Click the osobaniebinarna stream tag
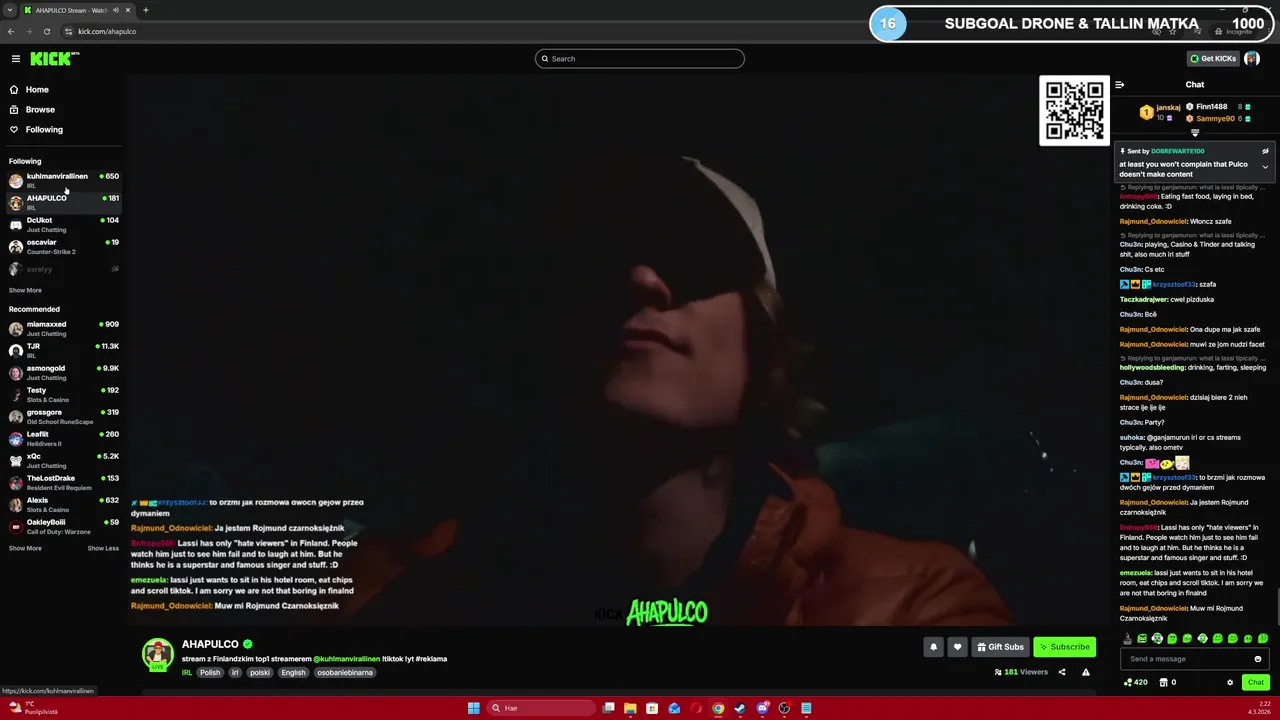Image resolution: width=1280 pixels, height=720 pixels. point(345,673)
